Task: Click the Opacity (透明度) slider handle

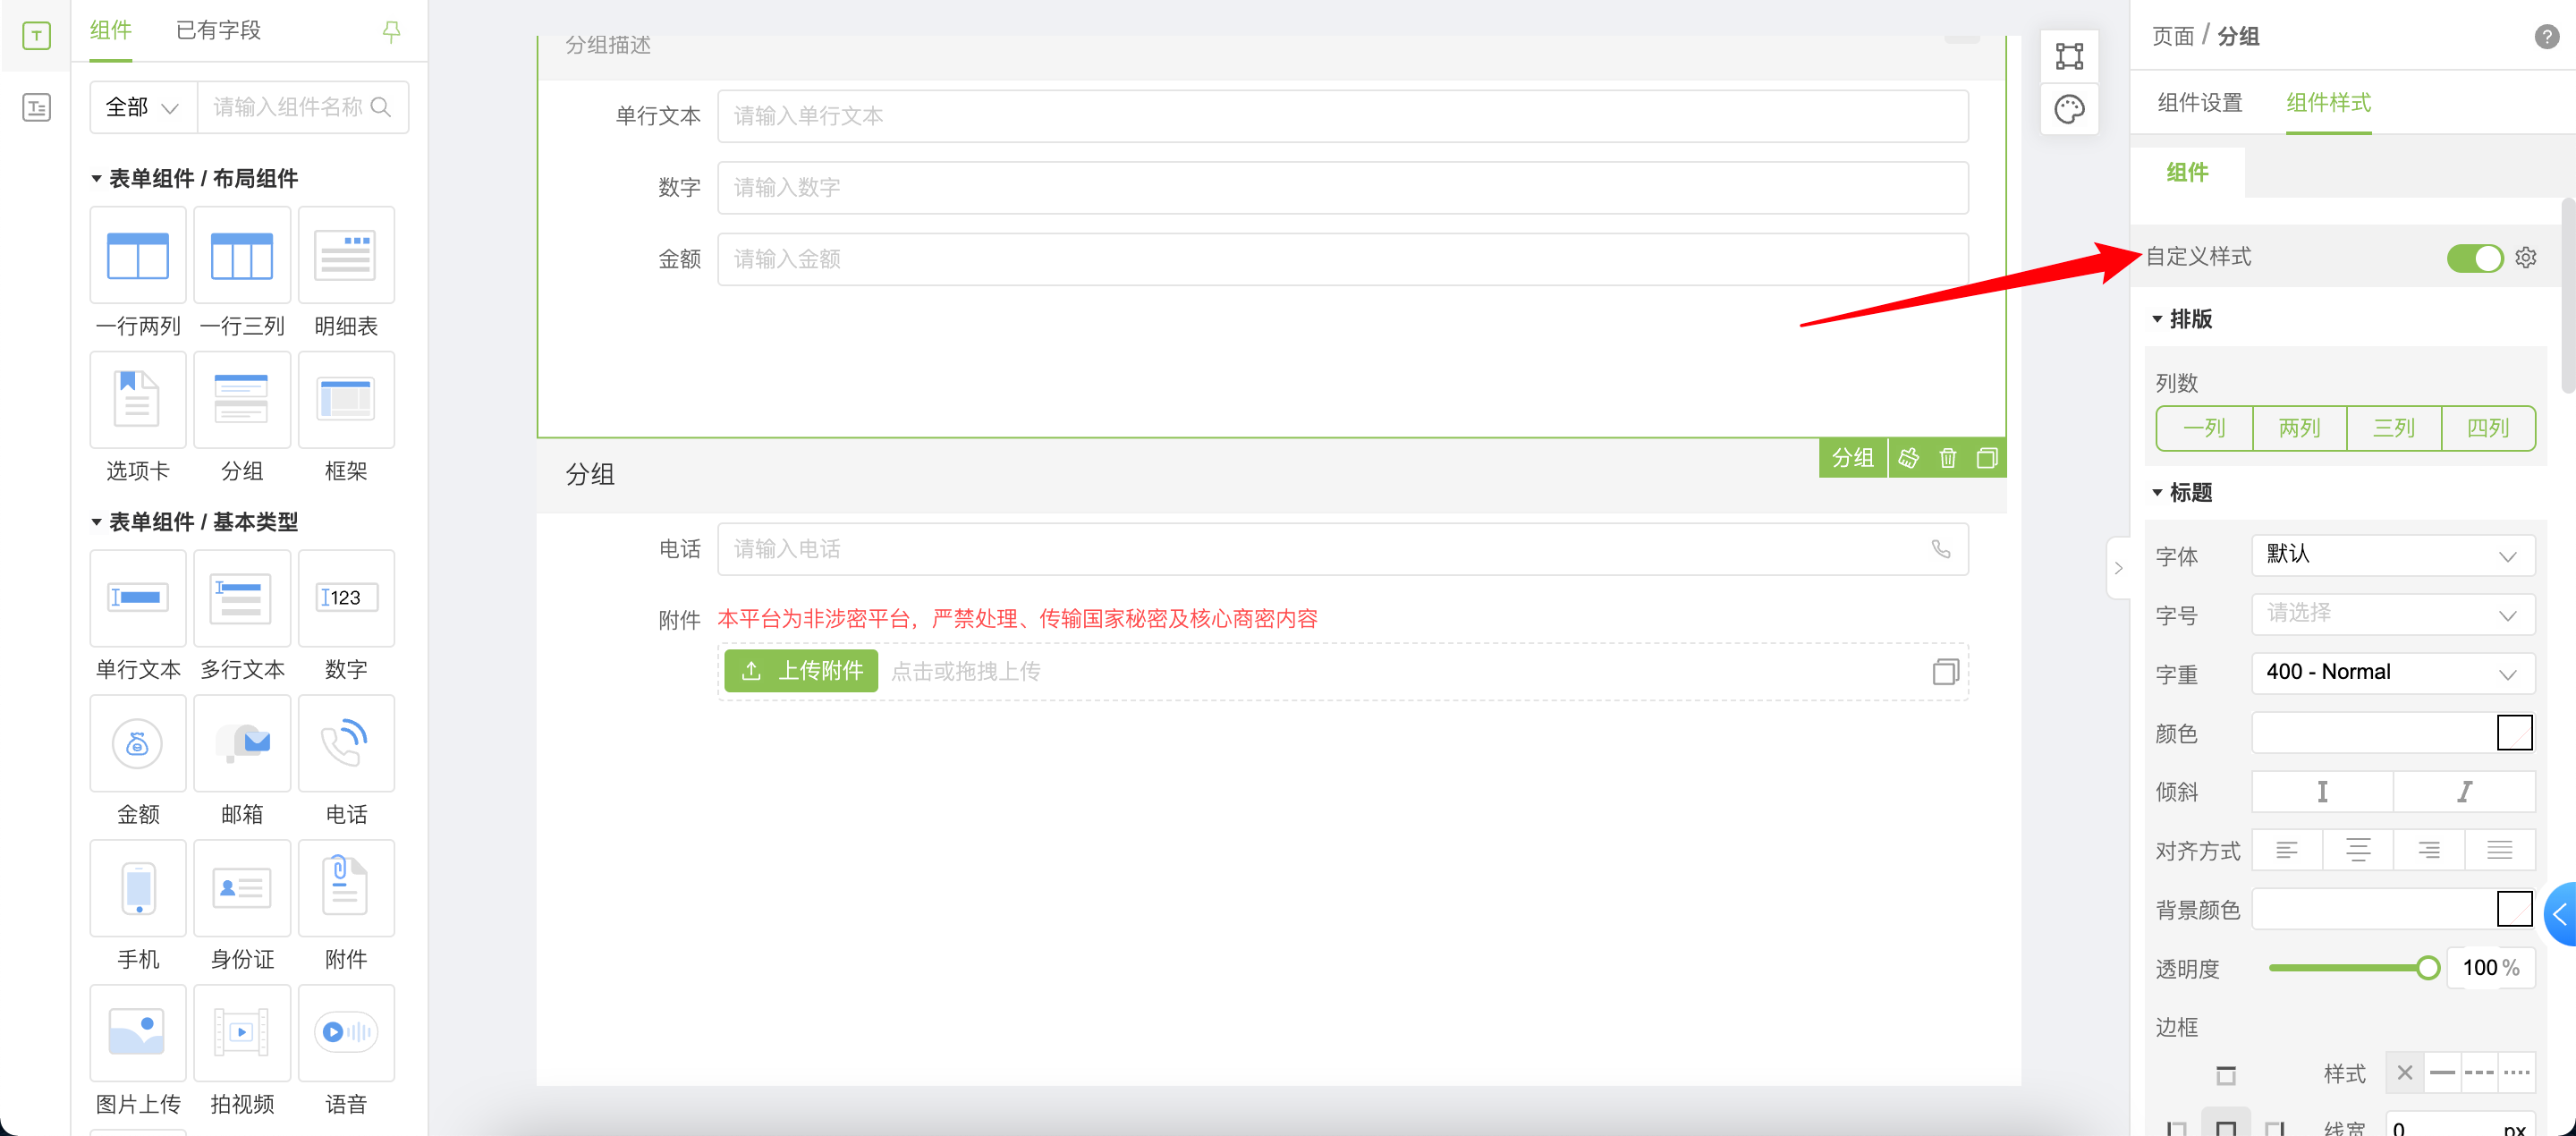Action: [2427, 968]
